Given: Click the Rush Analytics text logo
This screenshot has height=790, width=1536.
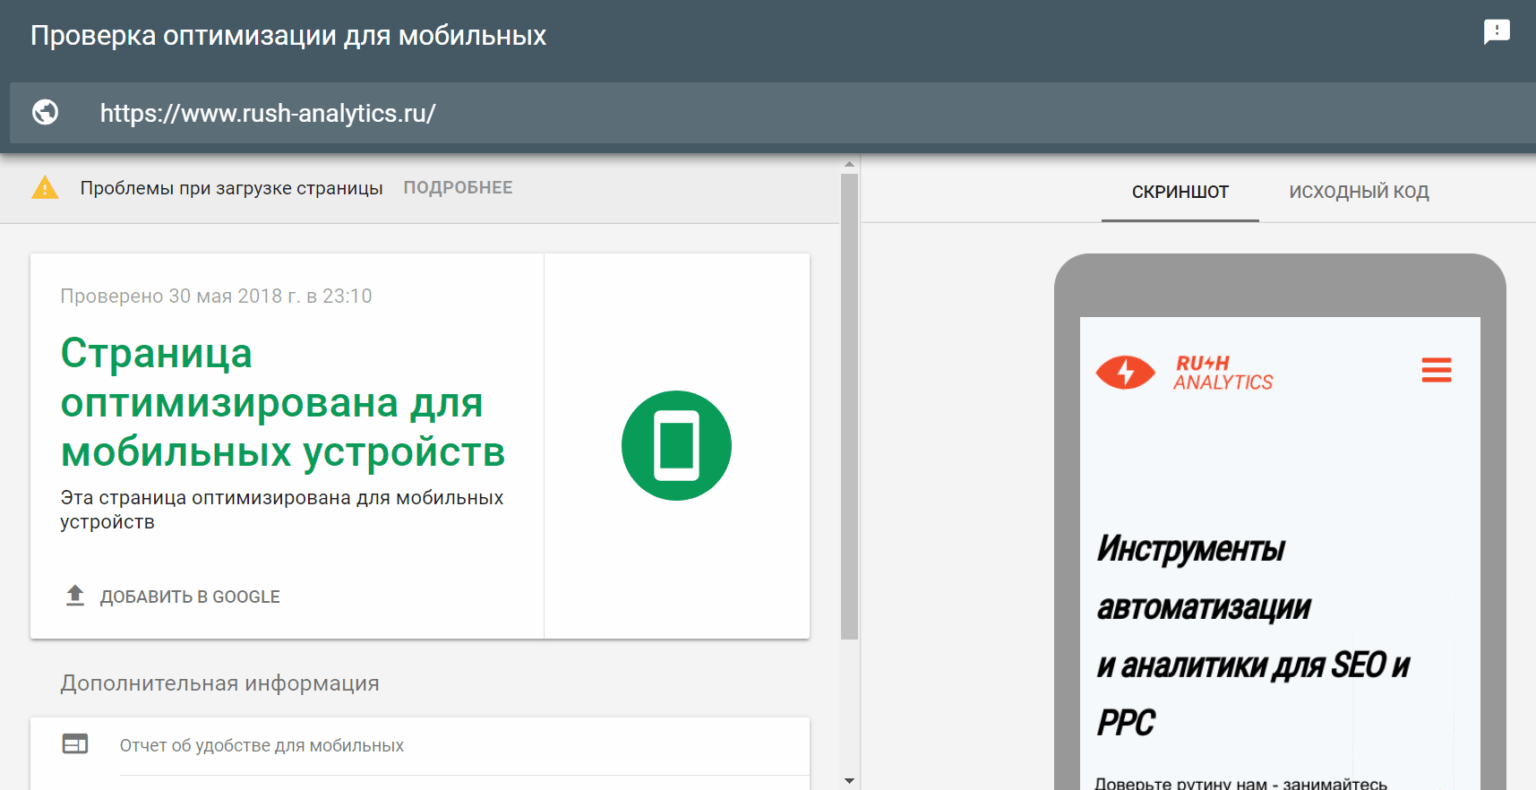Looking at the screenshot, I should point(1222,373).
